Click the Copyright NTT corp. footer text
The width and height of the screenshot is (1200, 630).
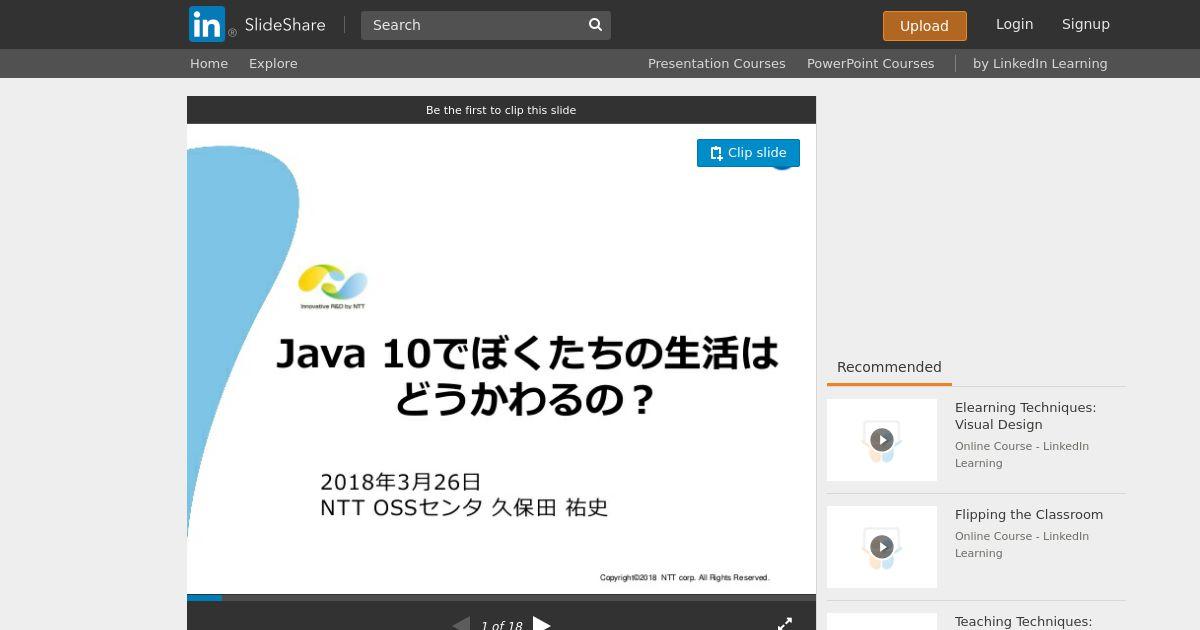pyautogui.click(x=685, y=577)
